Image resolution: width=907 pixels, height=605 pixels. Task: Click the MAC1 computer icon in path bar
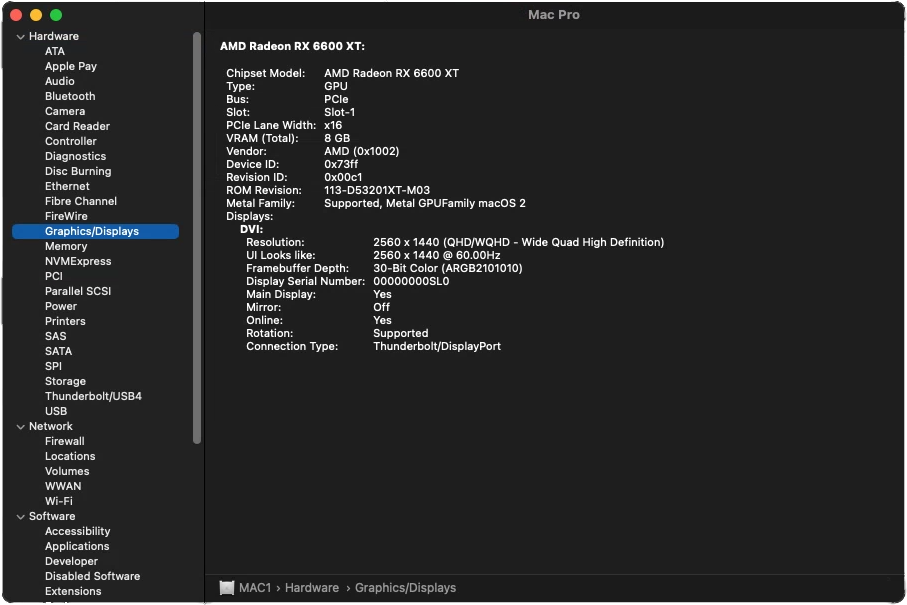(227, 588)
